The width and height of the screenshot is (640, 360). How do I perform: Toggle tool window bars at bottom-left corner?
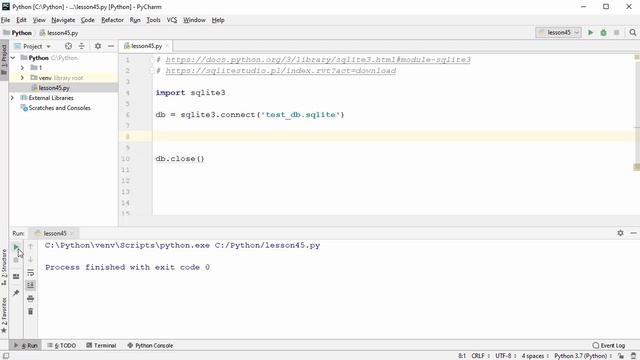(6, 356)
